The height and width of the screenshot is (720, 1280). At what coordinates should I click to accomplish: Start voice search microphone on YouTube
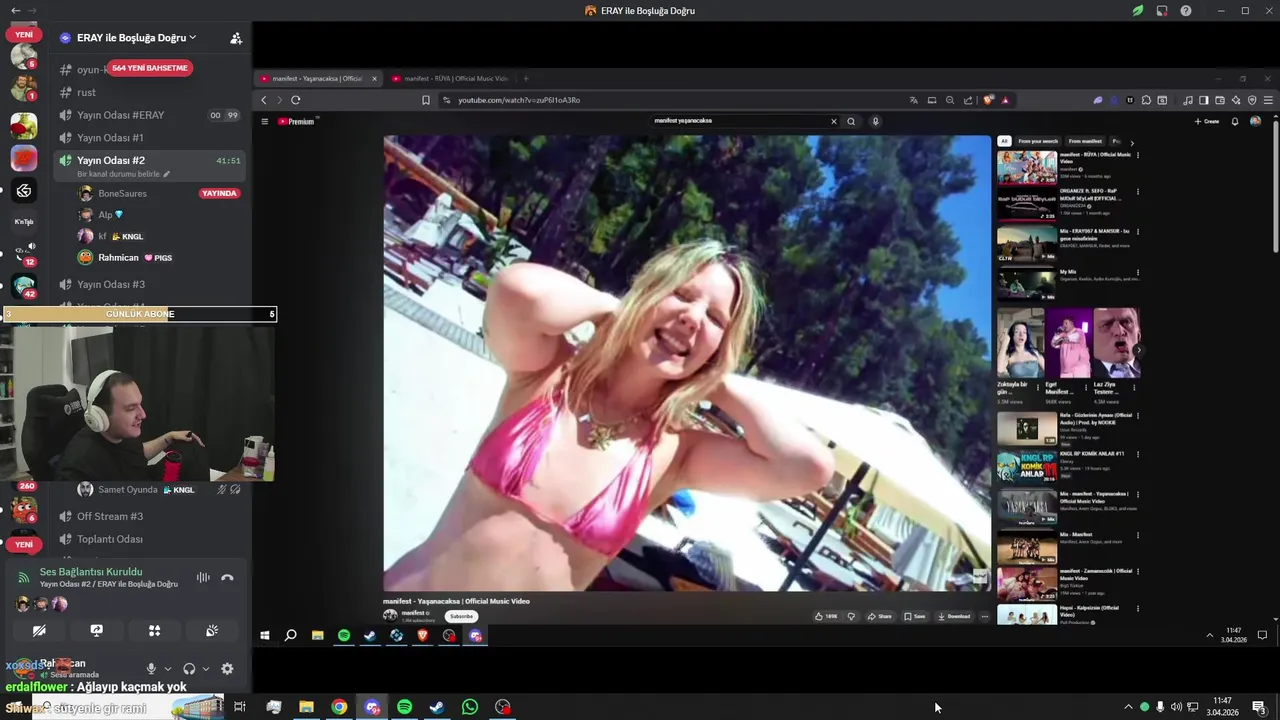click(875, 121)
